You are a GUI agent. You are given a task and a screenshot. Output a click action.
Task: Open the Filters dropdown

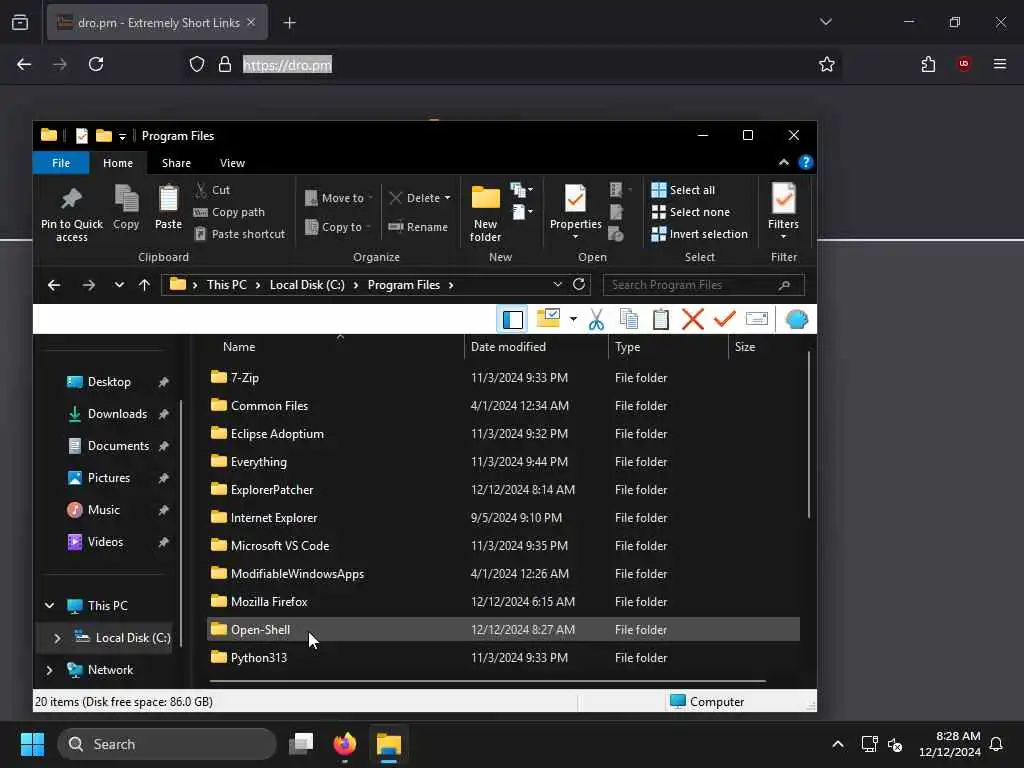[x=783, y=212]
